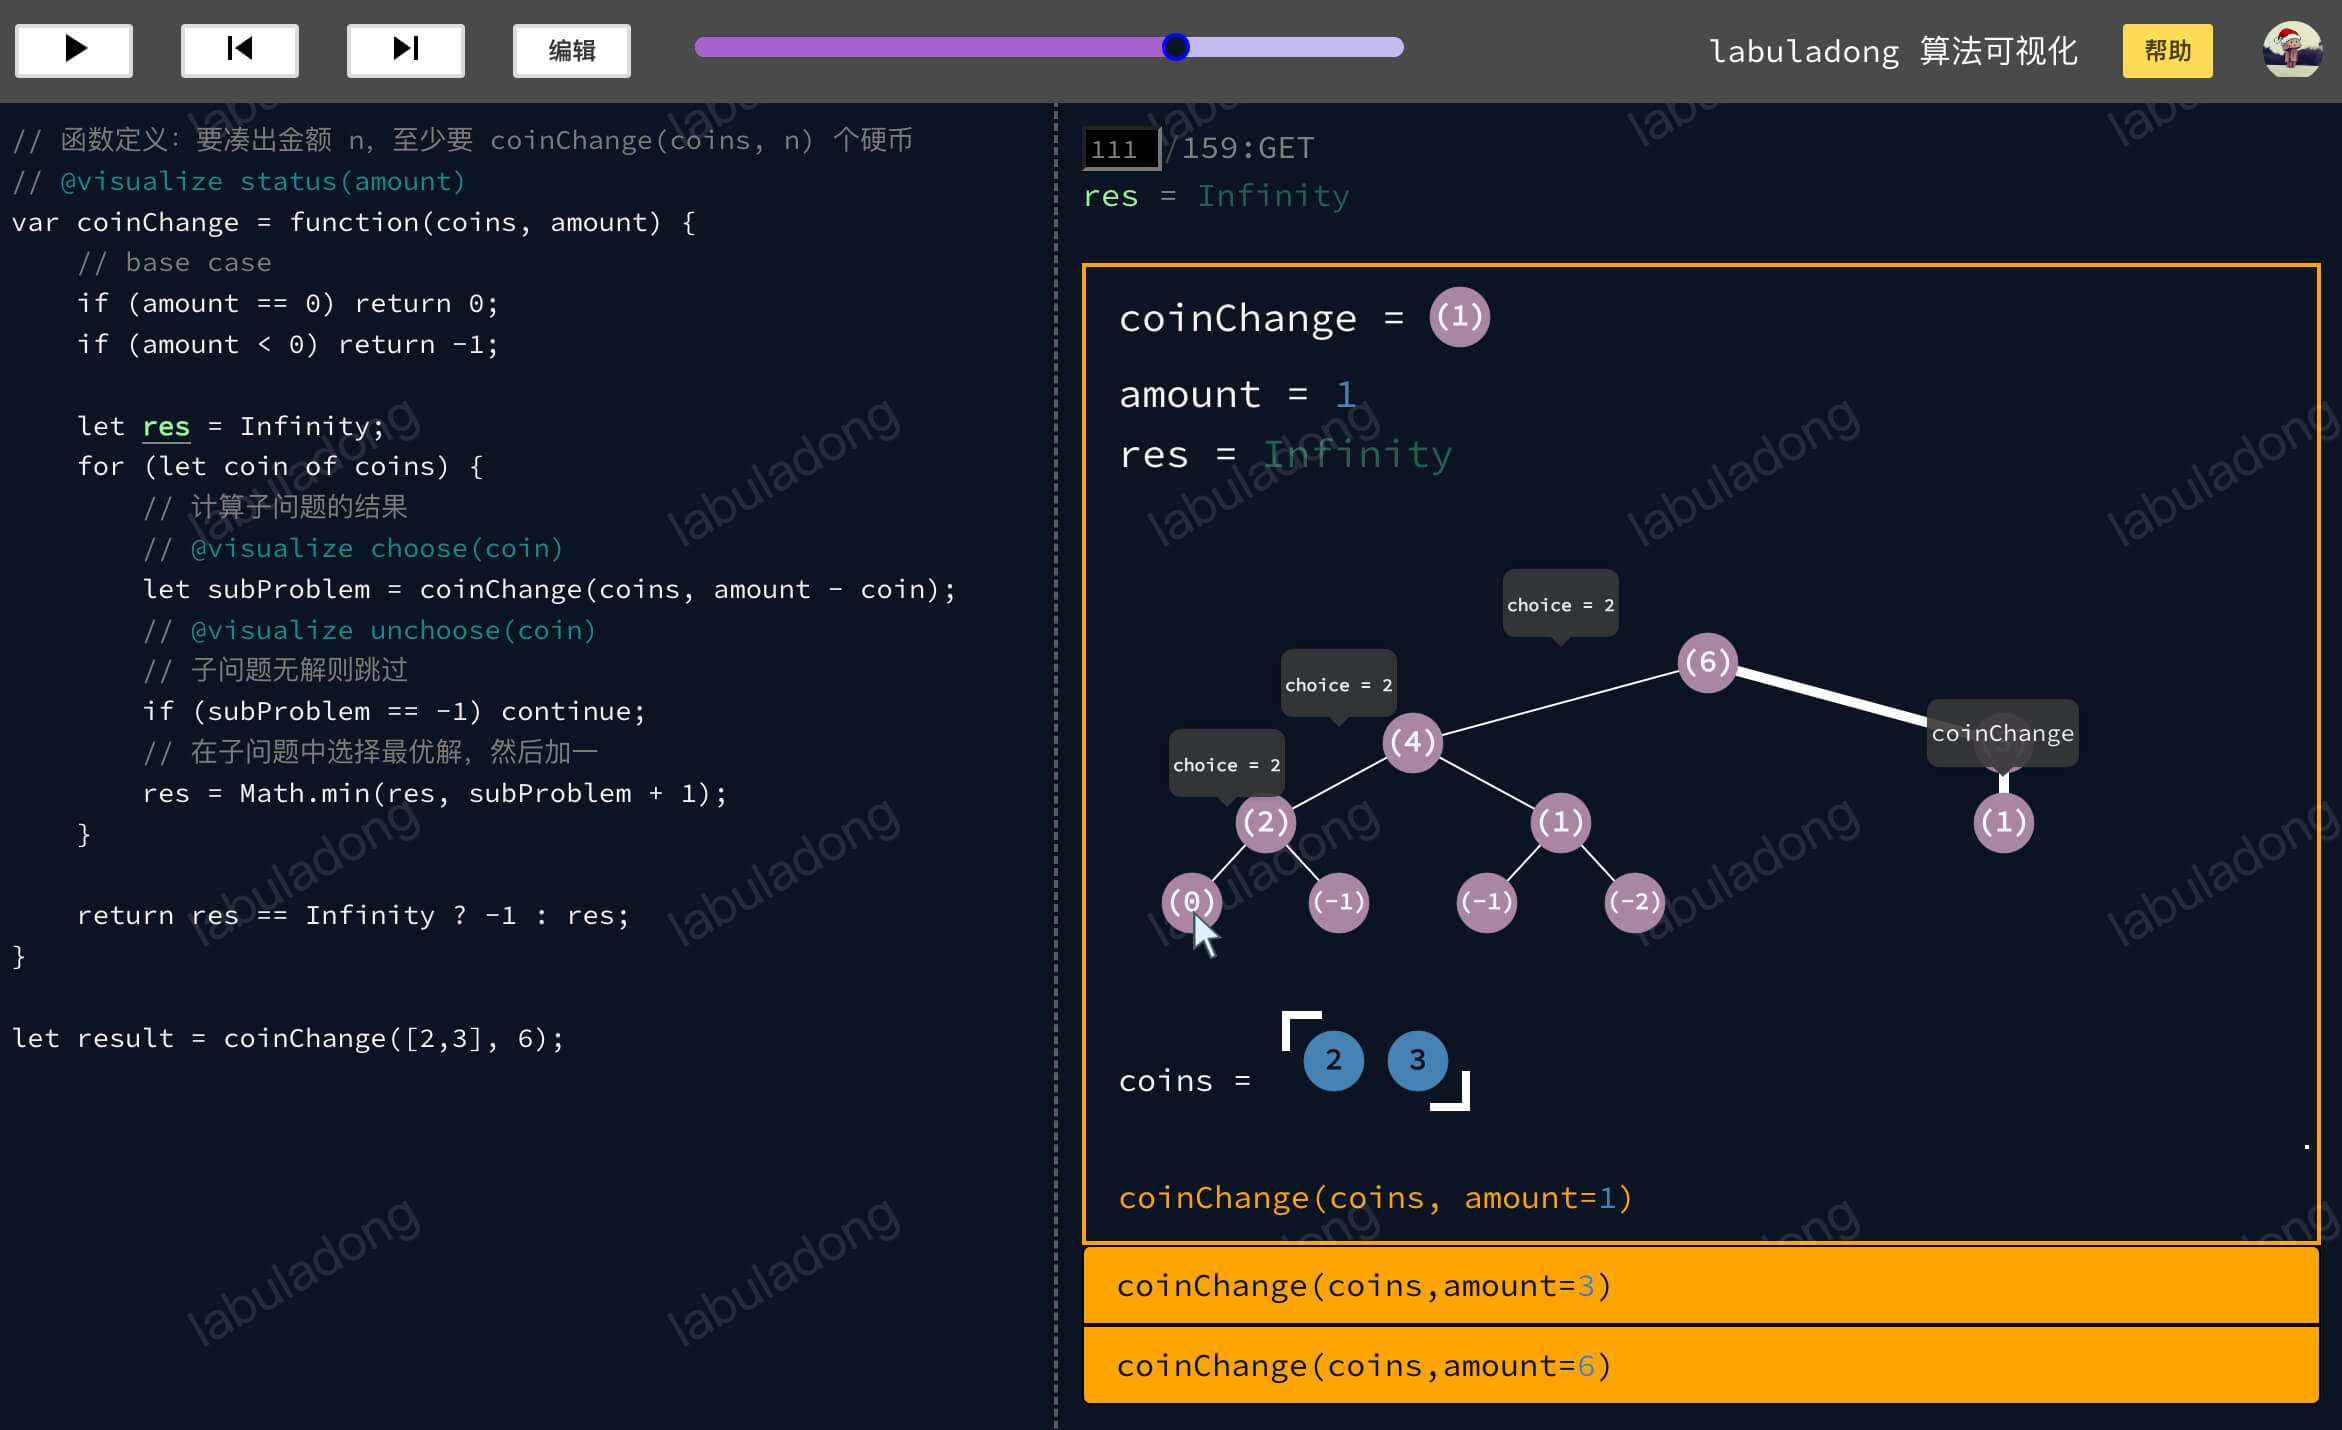The height and width of the screenshot is (1430, 2342).
Task: Click the step number input showing 111
Action: point(1121,149)
